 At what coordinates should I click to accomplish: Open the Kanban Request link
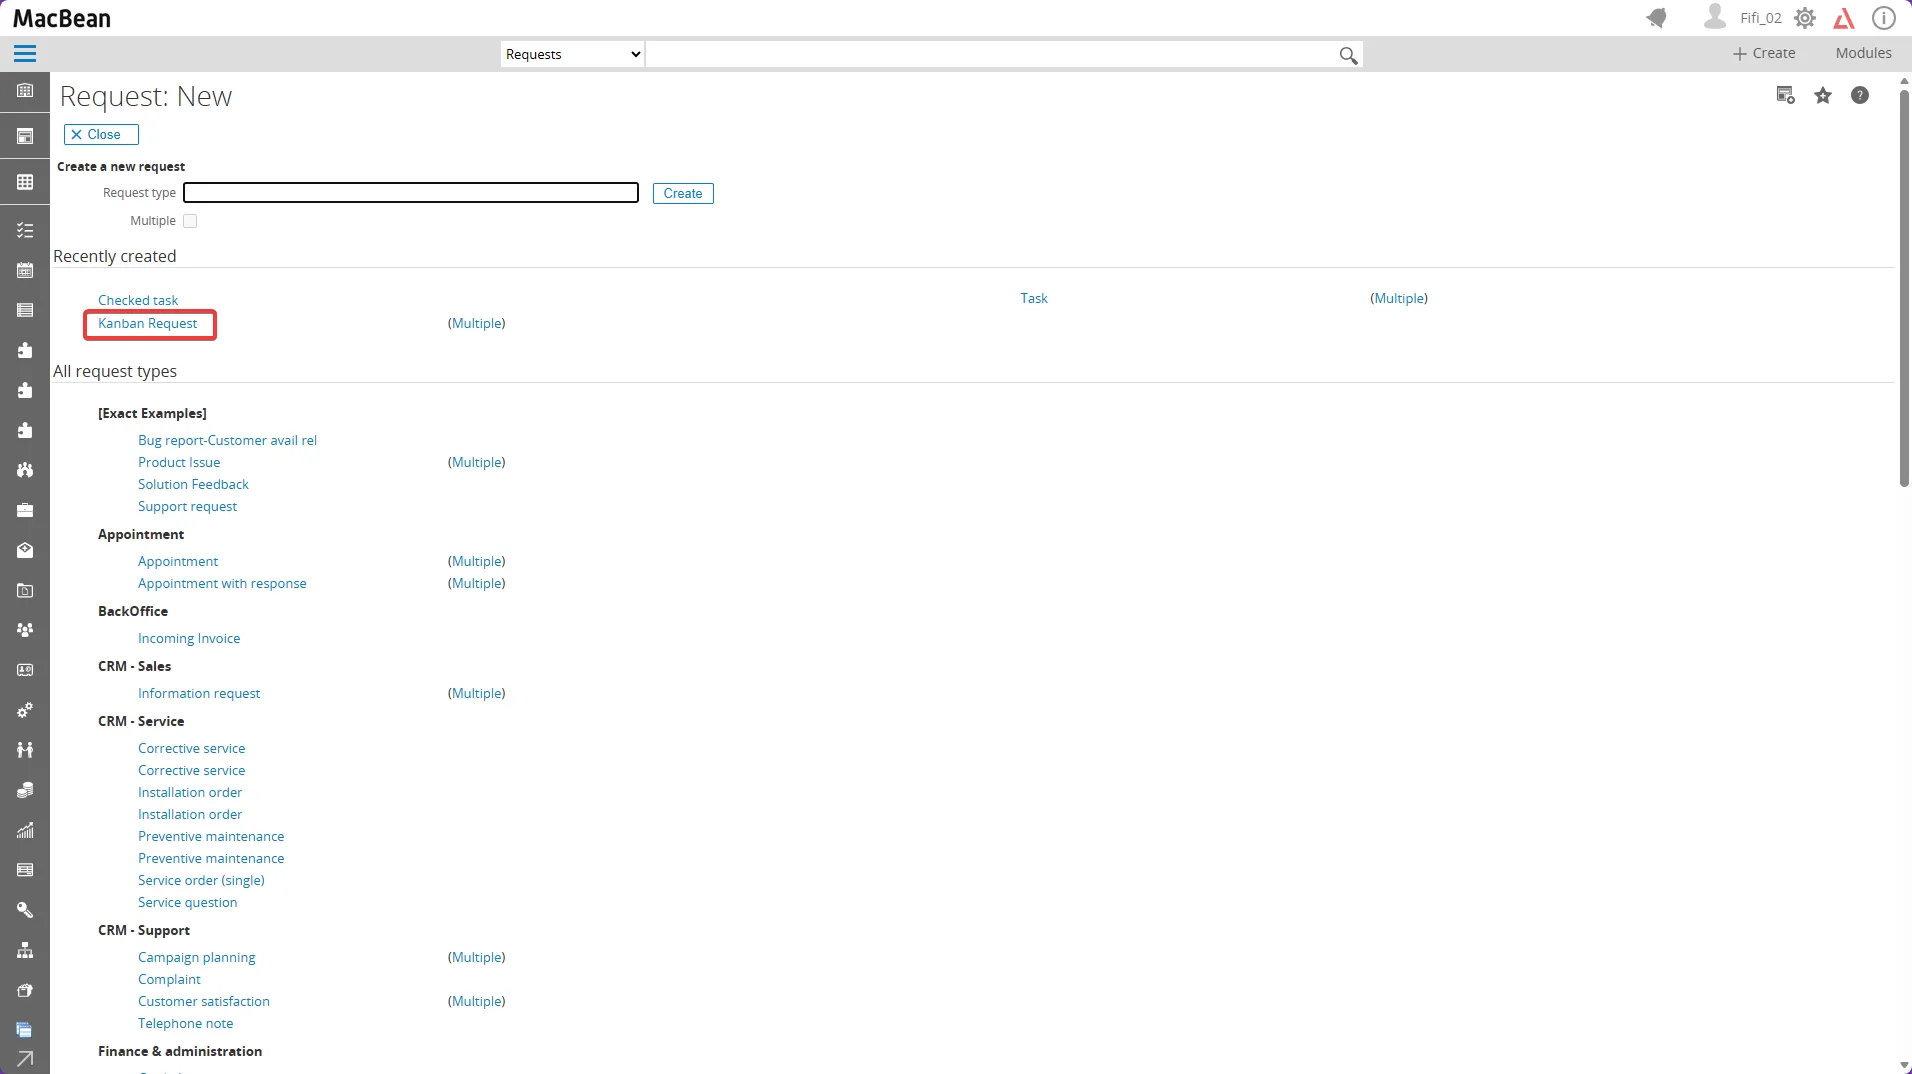[148, 324]
